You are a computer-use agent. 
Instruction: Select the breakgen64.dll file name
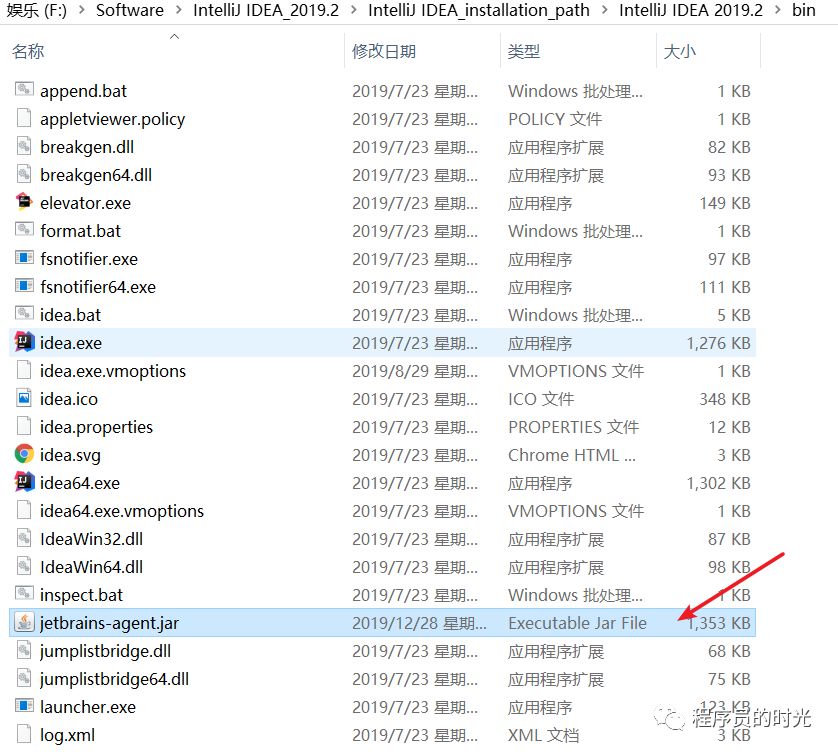pos(96,175)
